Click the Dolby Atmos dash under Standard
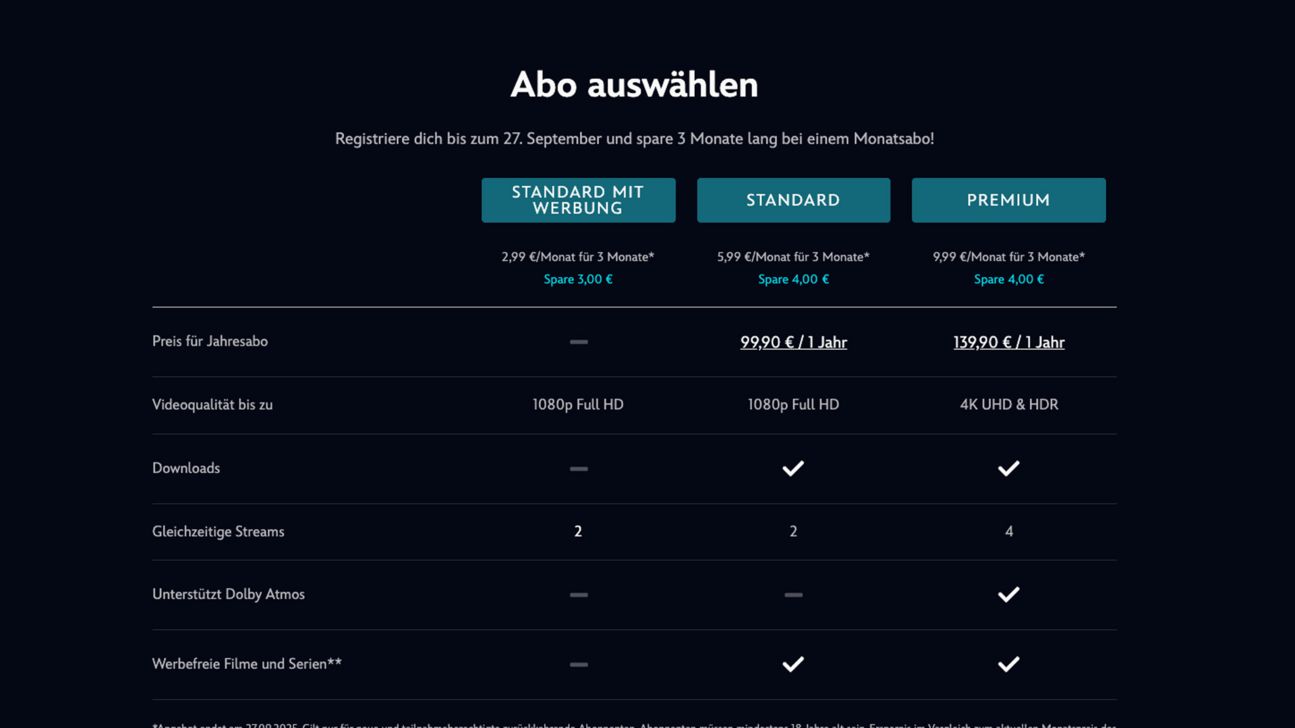1295x728 pixels. 793,594
